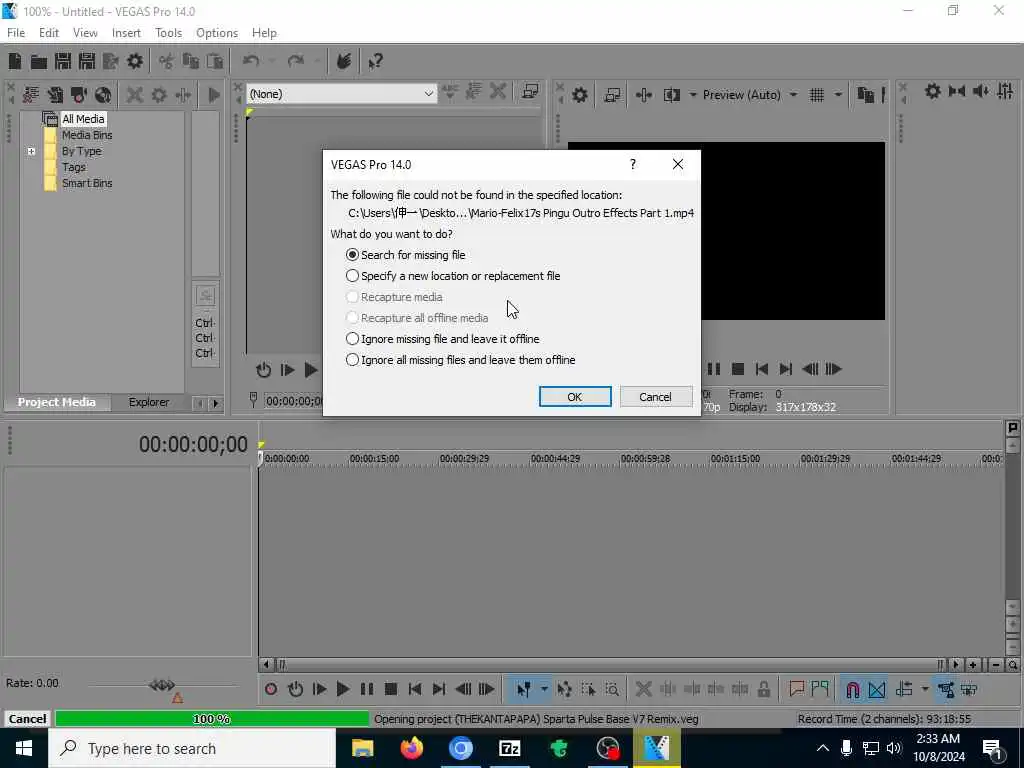Click Play in the timeline transport bar
Viewport: 1024px width, 768px height.
[342, 689]
